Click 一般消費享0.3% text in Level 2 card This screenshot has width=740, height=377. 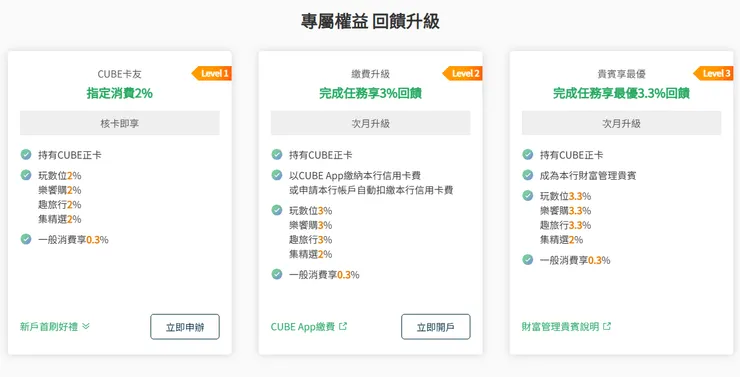tap(324, 275)
